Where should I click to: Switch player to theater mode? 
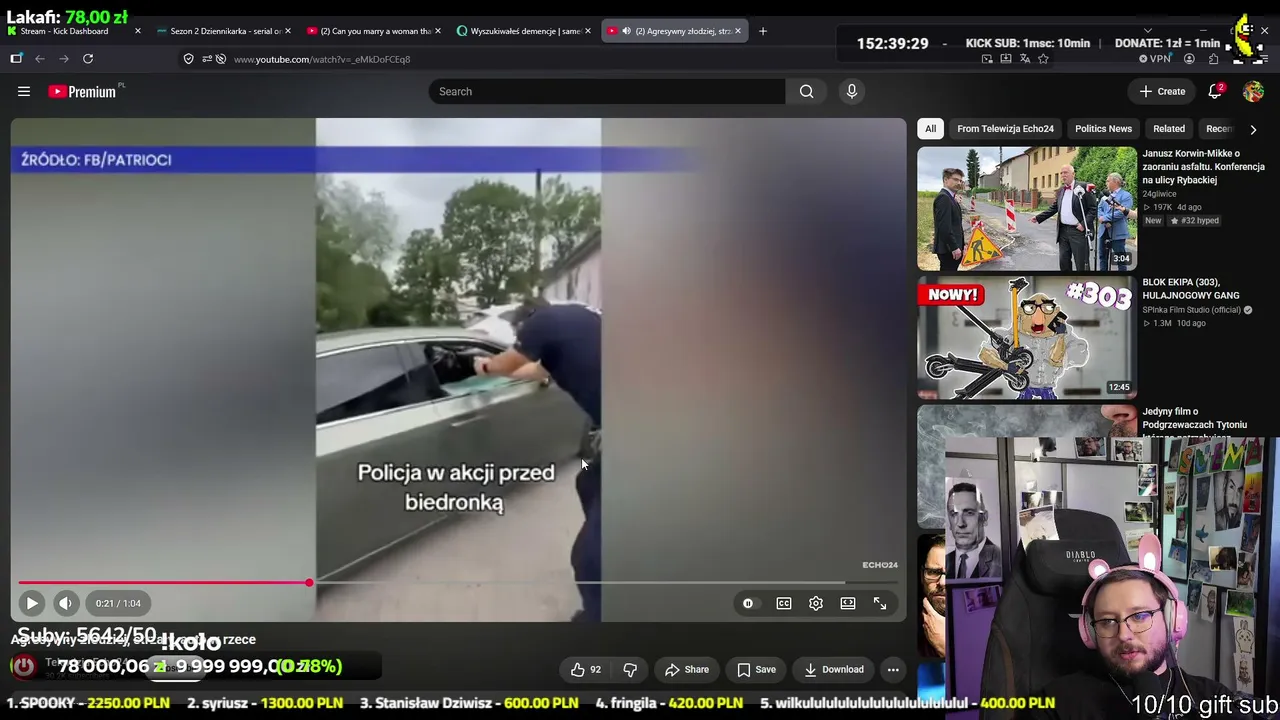tap(848, 603)
